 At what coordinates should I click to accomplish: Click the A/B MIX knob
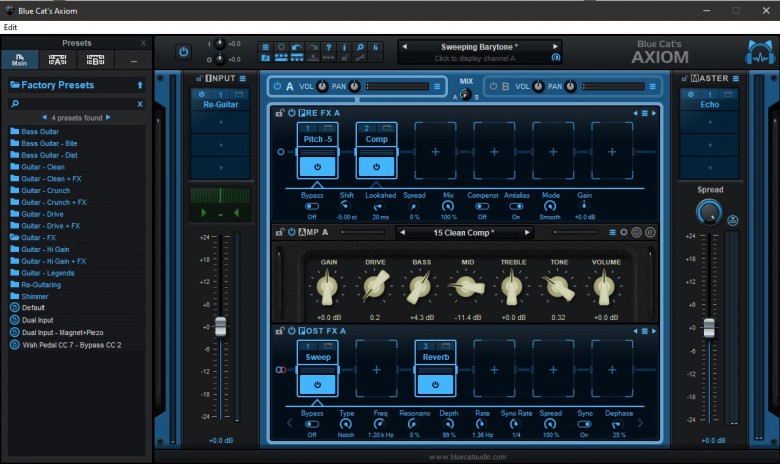click(465, 94)
